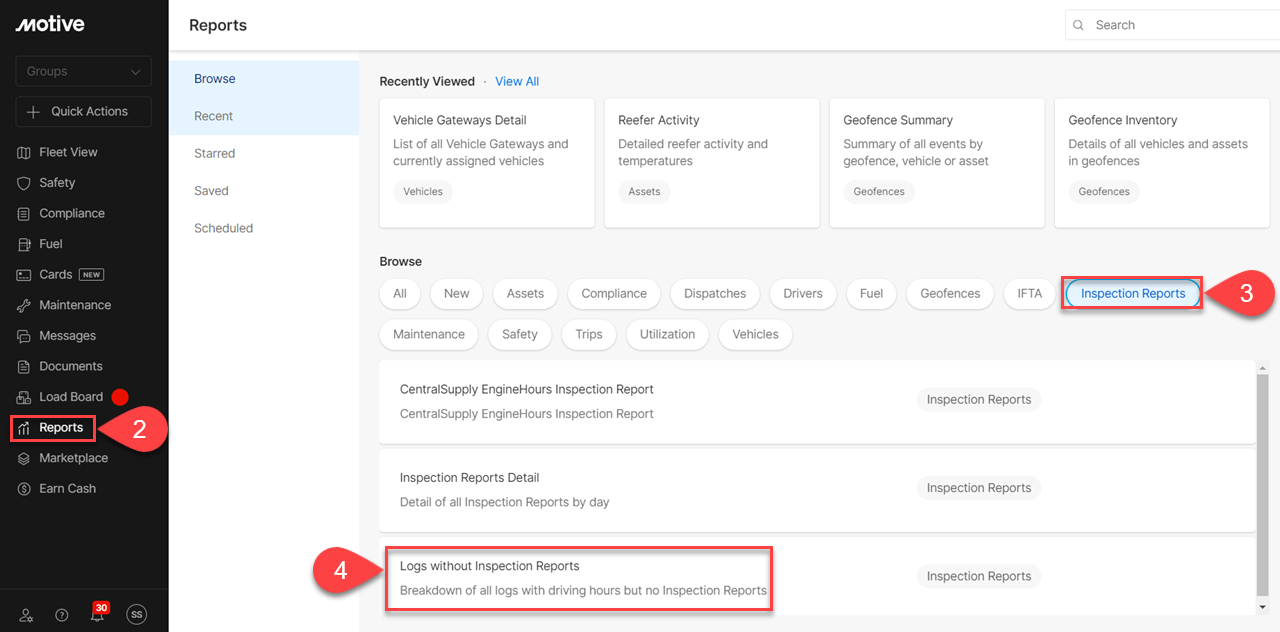Open Logs without Inspection Reports report
This screenshot has width=1280, height=632.
[x=817, y=577]
